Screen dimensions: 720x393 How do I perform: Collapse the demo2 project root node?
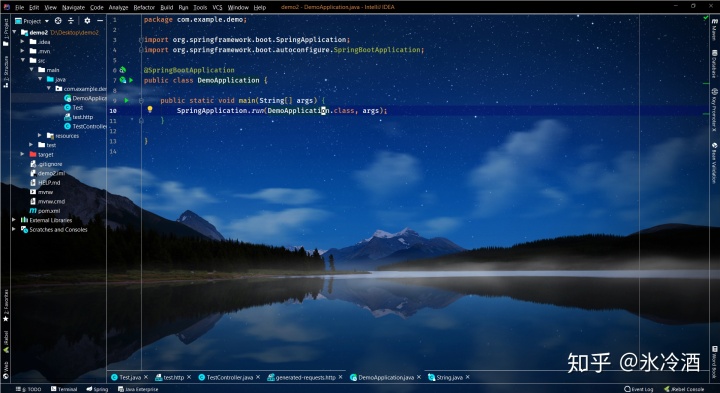tap(14, 32)
